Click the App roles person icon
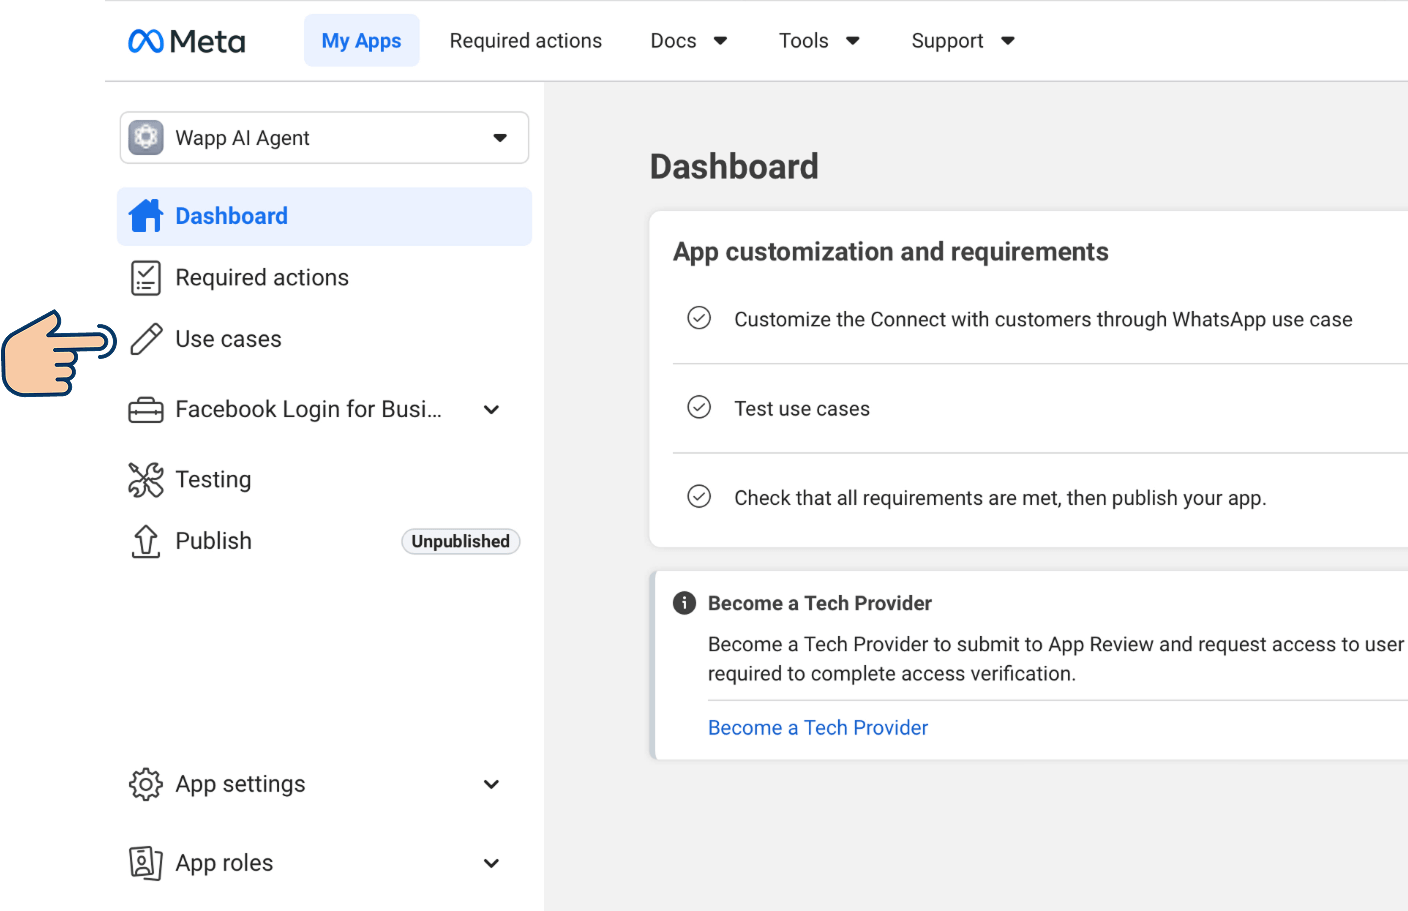 click(x=146, y=863)
